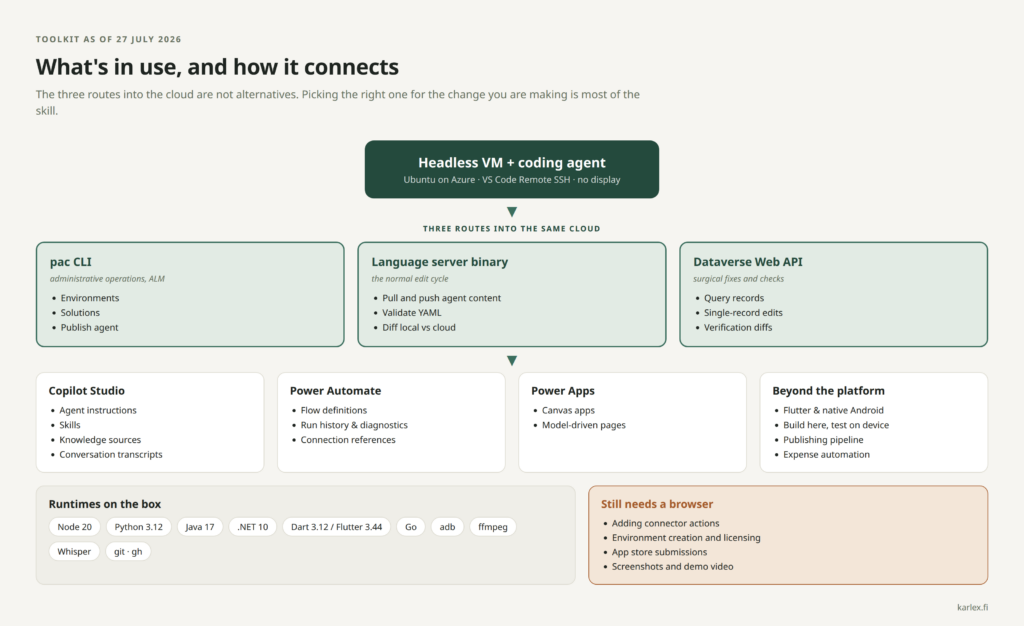The height and width of the screenshot is (626, 1024).
Task: Click 'Screenshots and demo video' bullet
Action: (x=672, y=567)
